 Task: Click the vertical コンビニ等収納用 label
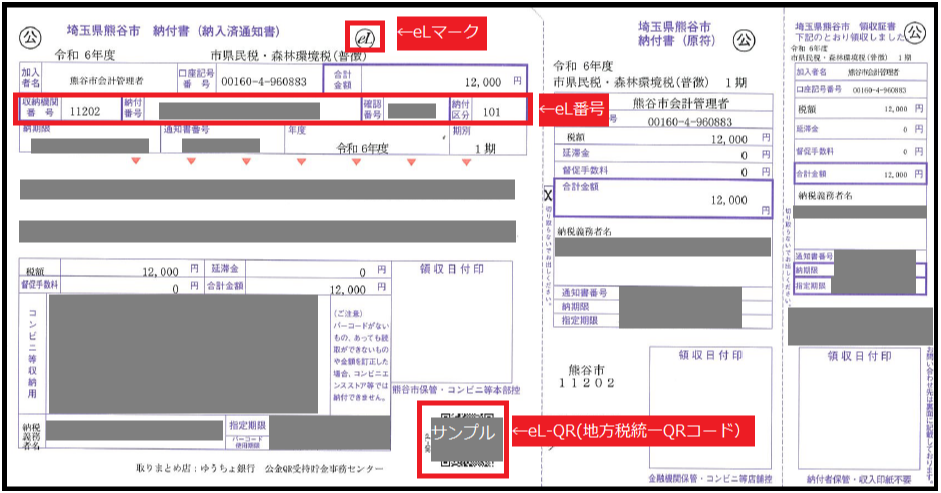(x=32, y=354)
